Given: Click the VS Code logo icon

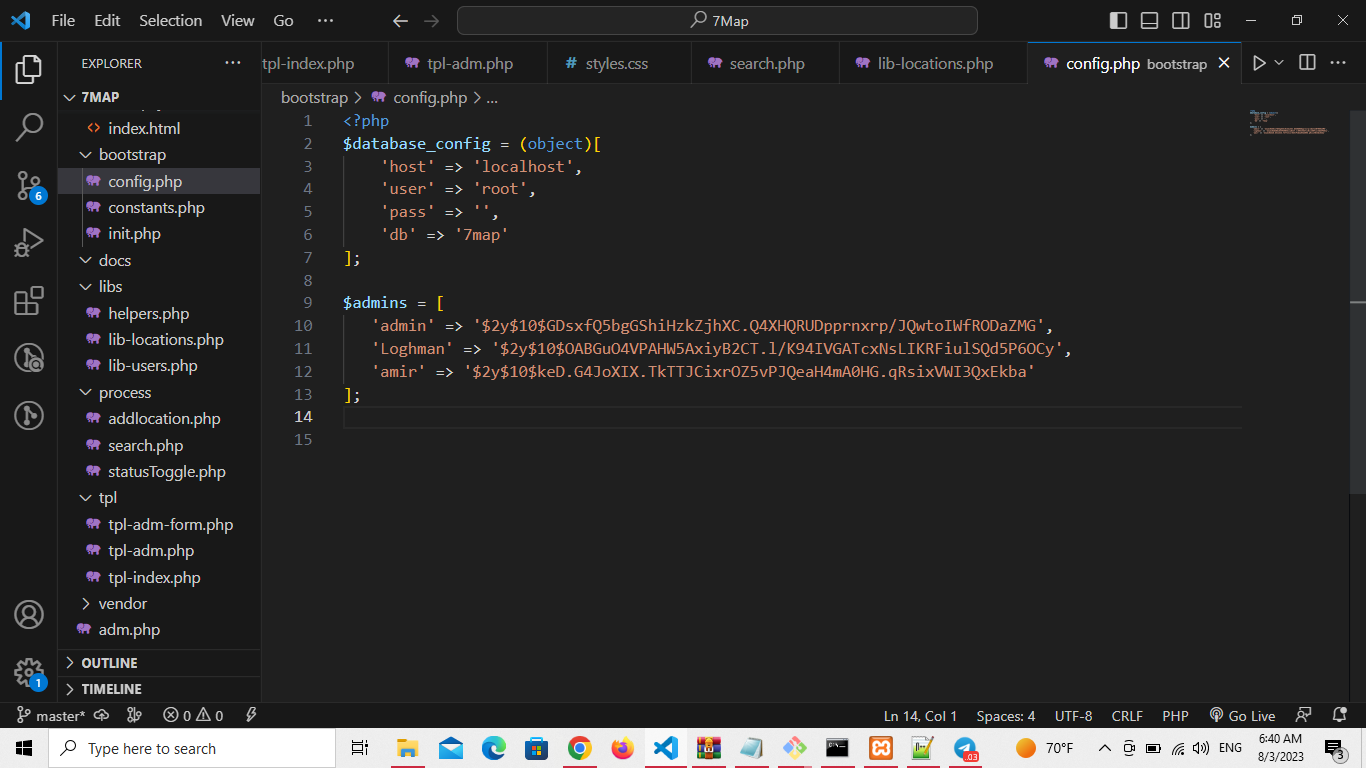Looking at the screenshot, I should [x=20, y=20].
